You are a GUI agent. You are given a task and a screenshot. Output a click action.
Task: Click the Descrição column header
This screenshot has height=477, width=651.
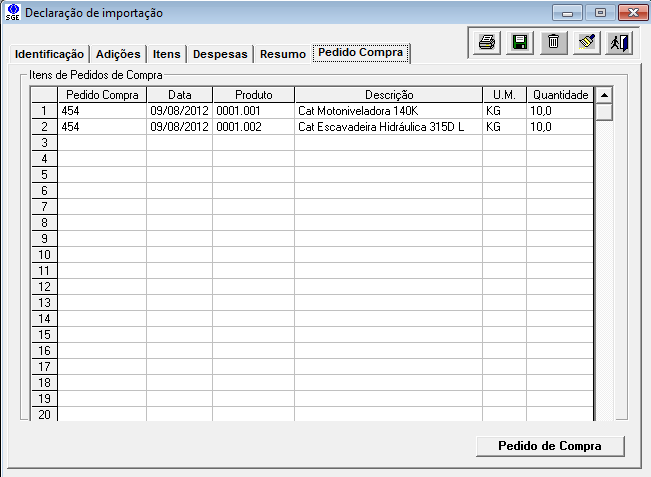click(x=388, y=95)
